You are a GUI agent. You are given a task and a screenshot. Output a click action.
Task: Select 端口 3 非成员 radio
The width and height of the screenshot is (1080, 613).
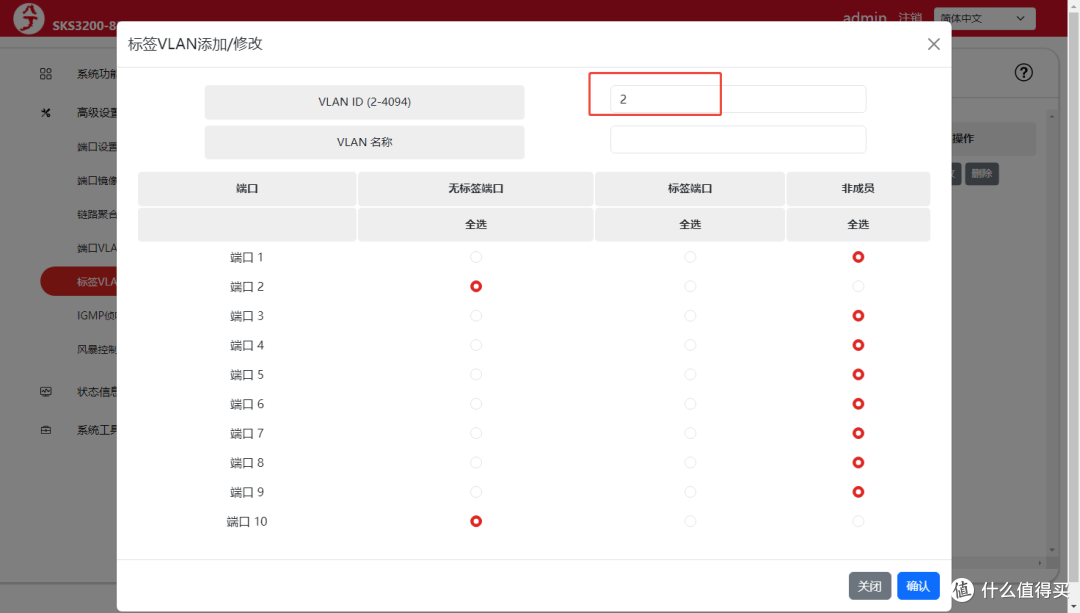click(x=858, y=316)
